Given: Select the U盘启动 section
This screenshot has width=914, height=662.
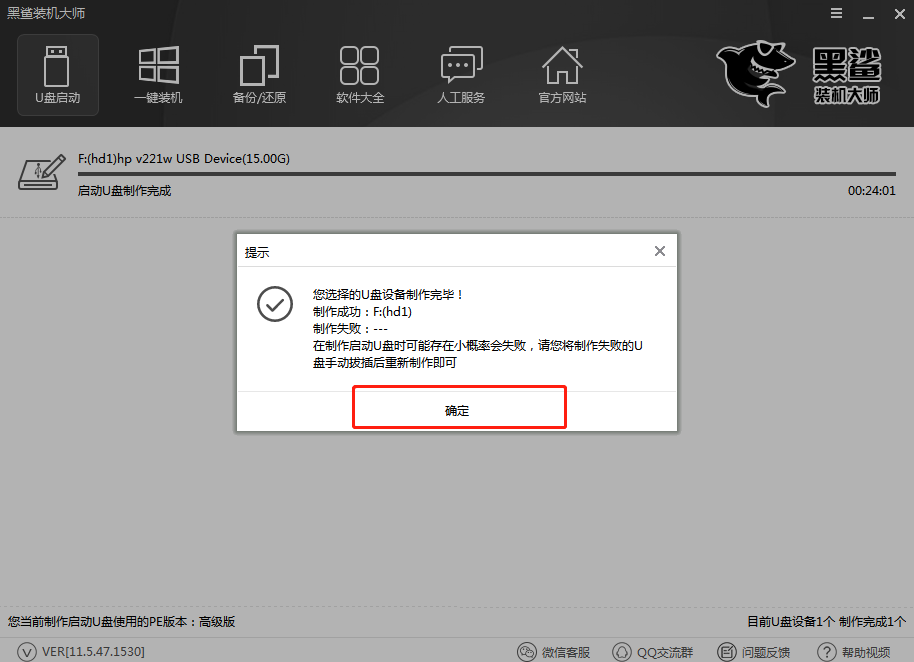Looking at the screenshot, I should tap(57, 74).
